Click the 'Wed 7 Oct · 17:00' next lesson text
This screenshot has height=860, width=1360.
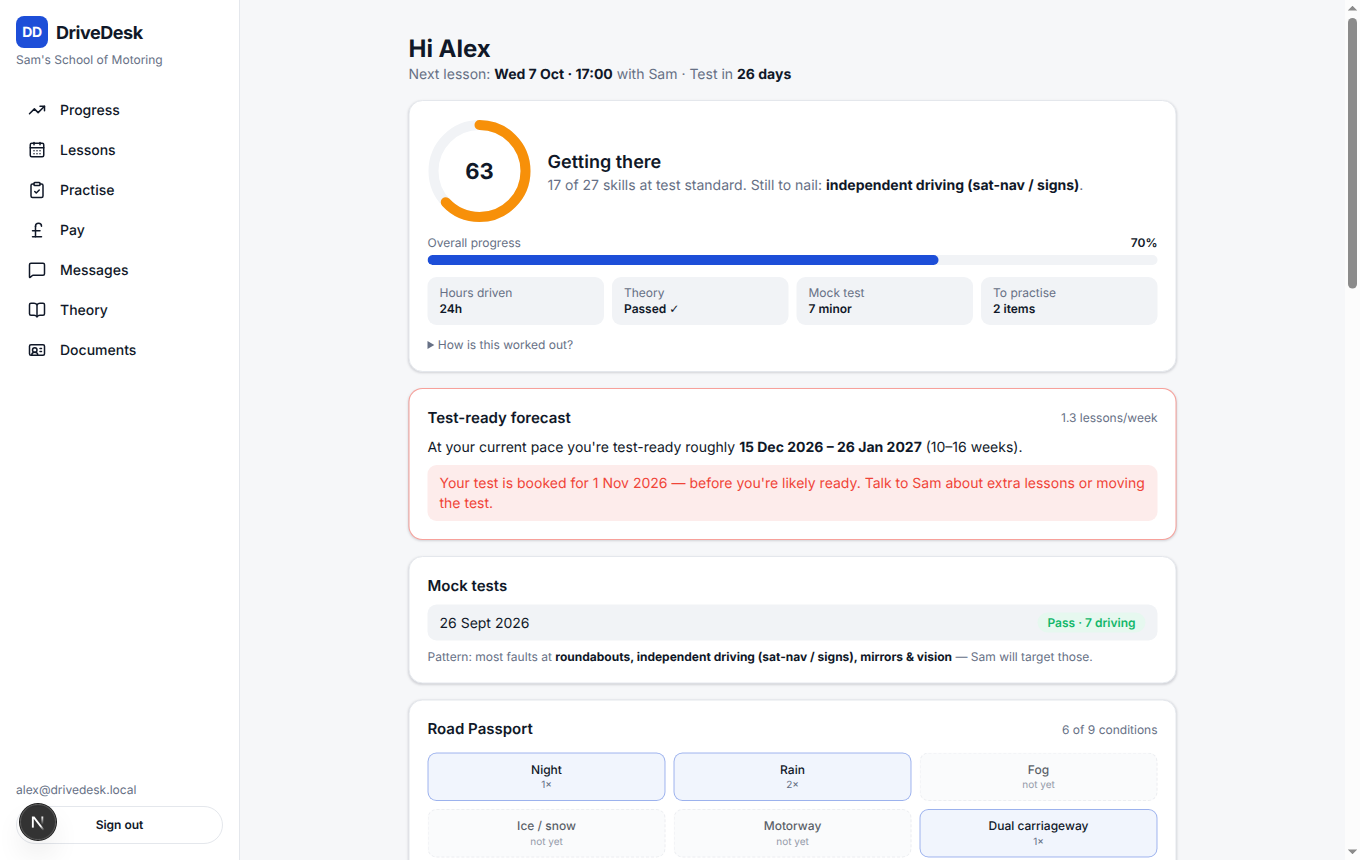click(x=553, y=74)
